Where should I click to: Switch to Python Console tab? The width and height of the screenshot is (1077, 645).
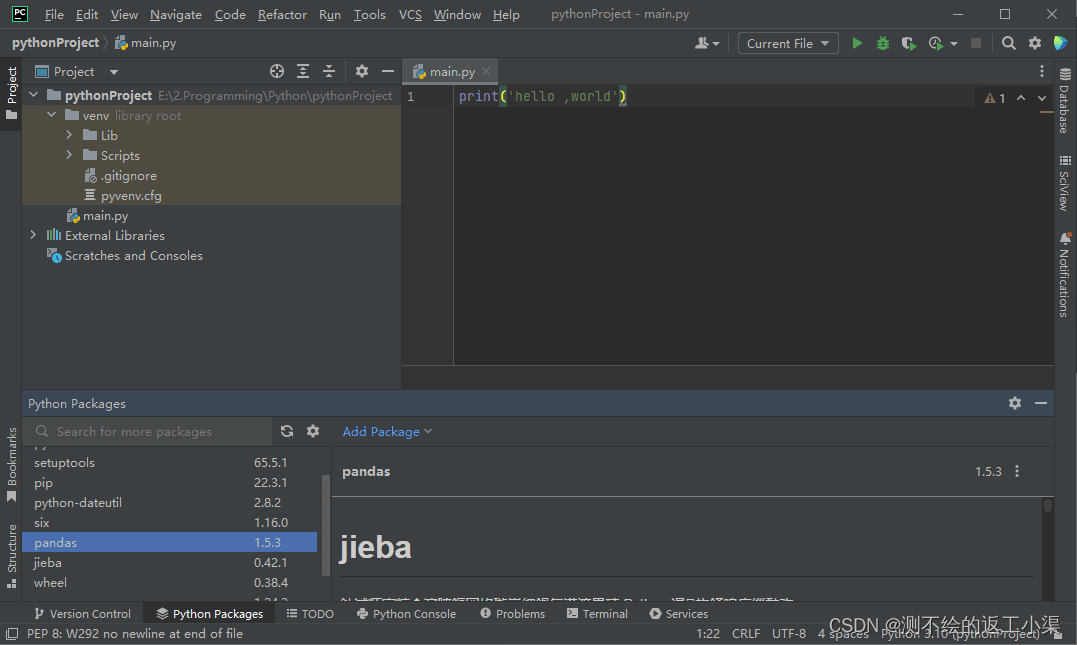[x=407, y=613]
